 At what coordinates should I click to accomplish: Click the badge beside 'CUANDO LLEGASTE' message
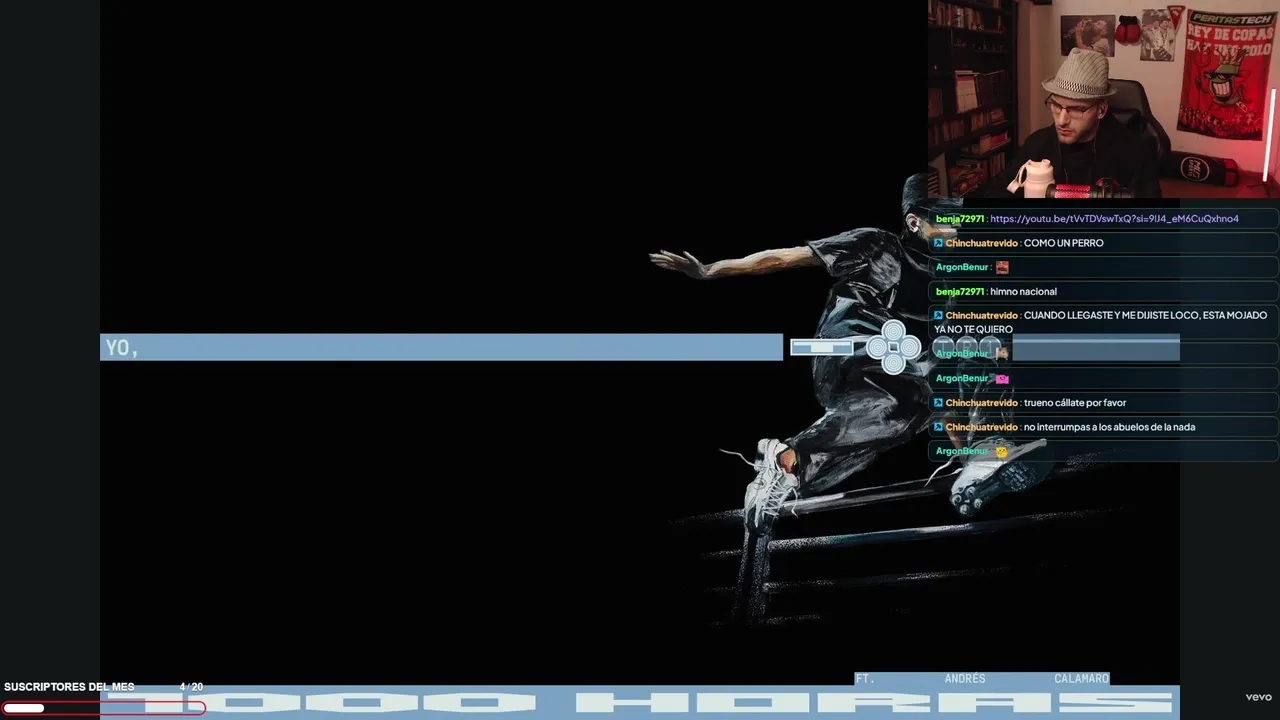coord(939,315)
